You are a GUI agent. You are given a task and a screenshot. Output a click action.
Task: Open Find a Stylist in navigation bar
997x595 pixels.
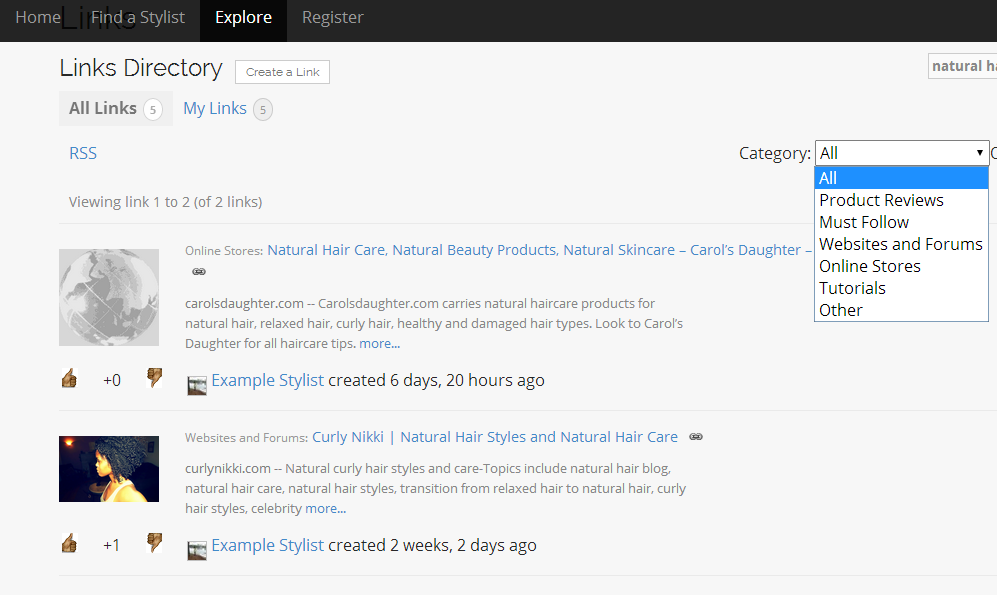pos(137,17)
